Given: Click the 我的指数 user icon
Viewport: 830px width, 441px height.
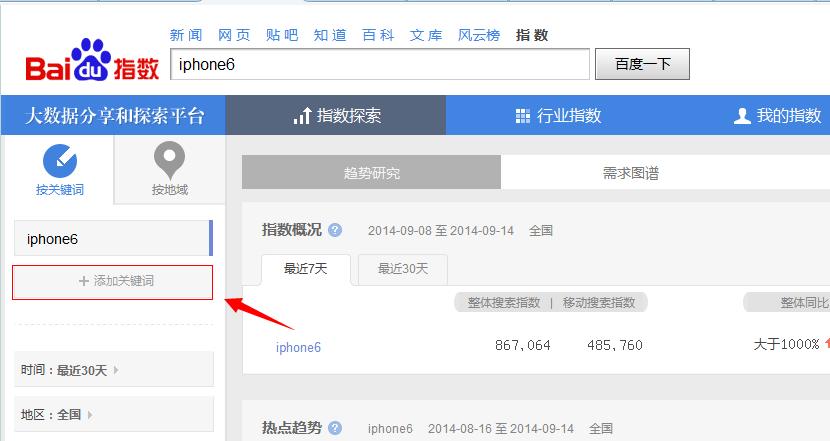Looking at the screenshot, I should click(x=742, y=115).
